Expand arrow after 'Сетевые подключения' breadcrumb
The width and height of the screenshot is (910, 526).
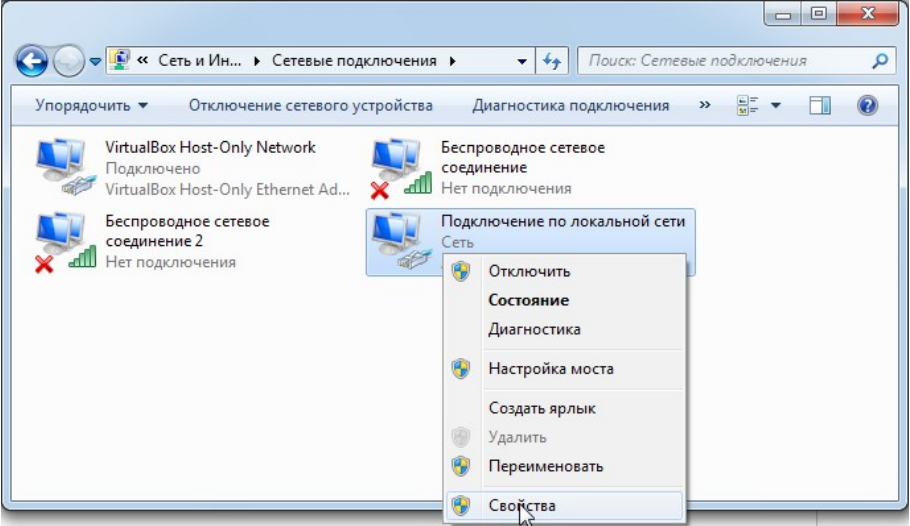[453, 61]
